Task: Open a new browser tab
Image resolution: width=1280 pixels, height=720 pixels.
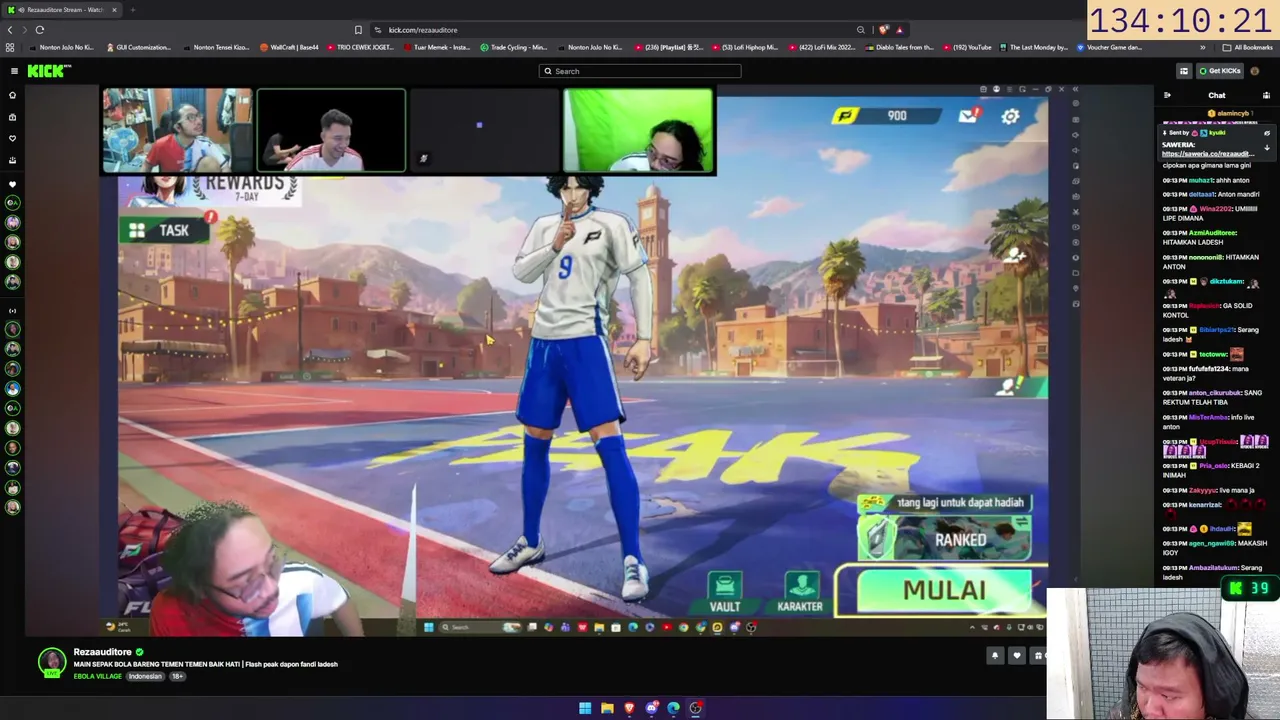Action: (x=132, y=10)
